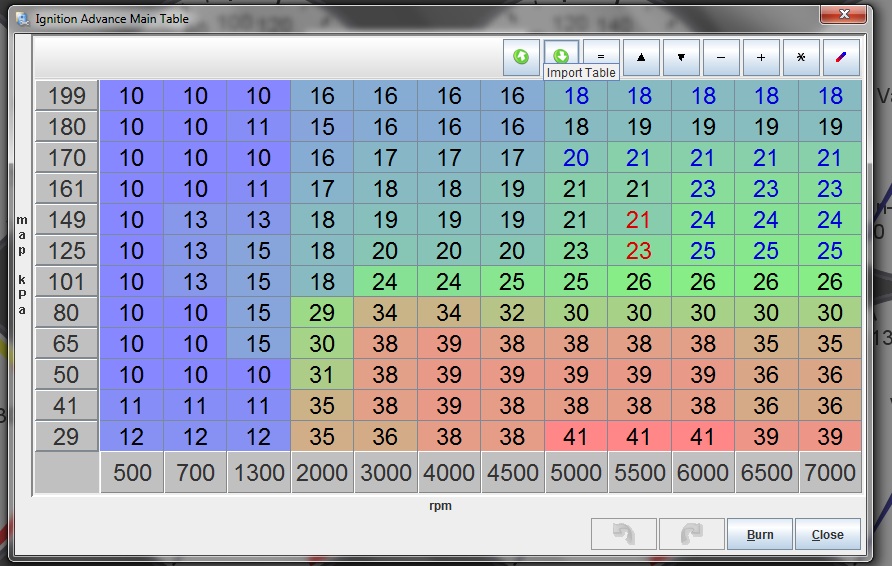The width and height of the screenshot is (892, 566).
Task: Click the 39 cell at 29 kPa, 7000 rpm
Action: [830, 436]
